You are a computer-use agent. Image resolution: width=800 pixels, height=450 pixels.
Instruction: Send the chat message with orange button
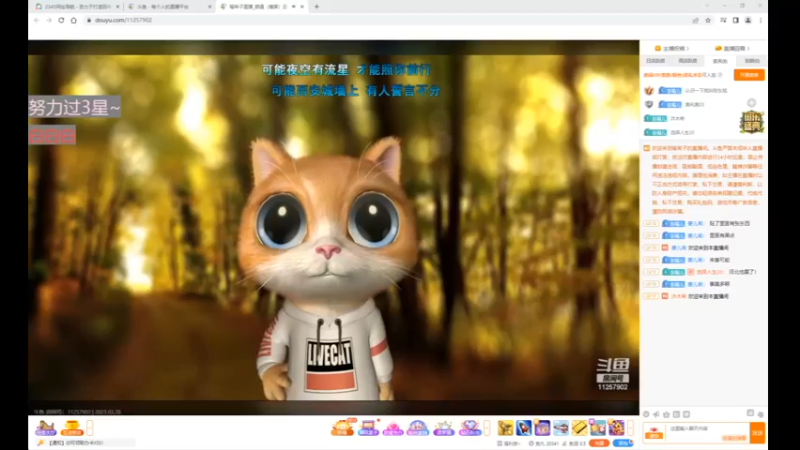(x=758, y=433)
